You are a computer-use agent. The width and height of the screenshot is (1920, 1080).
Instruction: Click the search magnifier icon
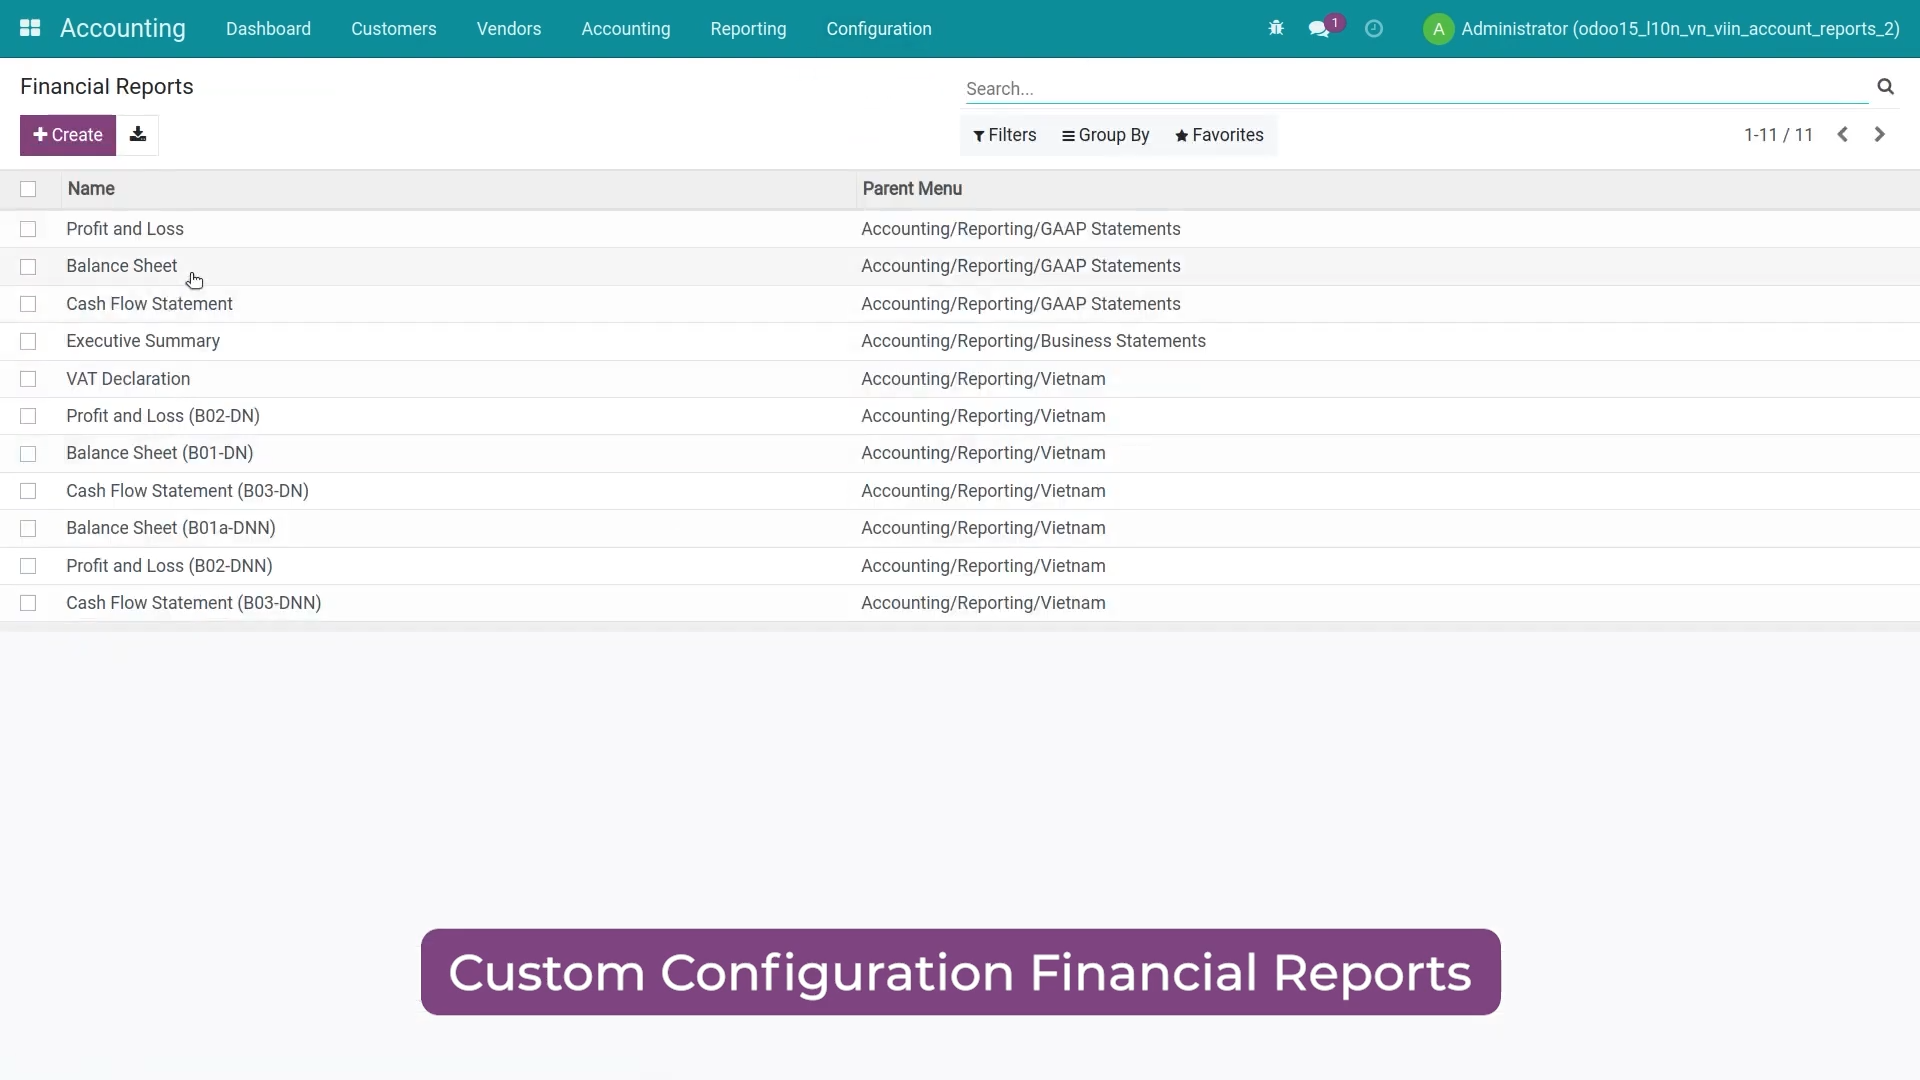1885,87
